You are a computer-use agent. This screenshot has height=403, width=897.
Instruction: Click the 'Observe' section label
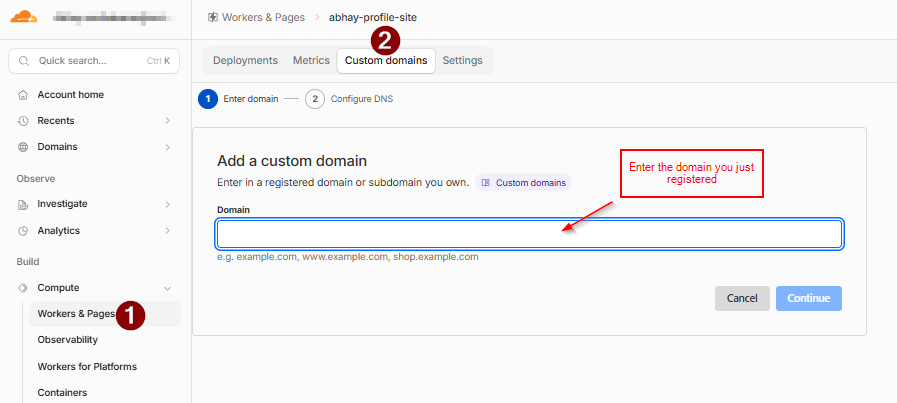coord(35,179)
